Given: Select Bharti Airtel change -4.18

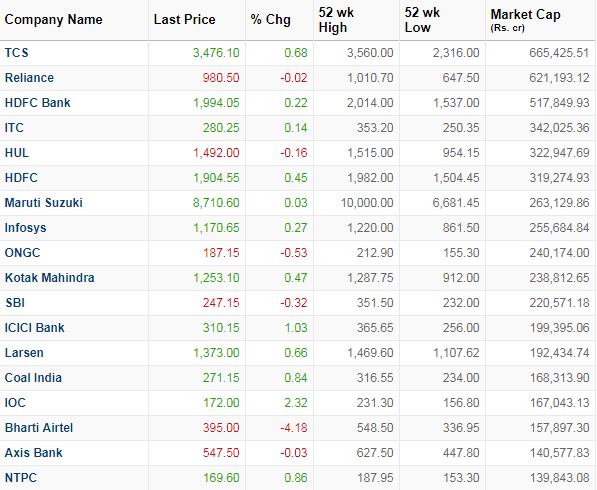Looking at the screenshot, I should tap(294, 428).
